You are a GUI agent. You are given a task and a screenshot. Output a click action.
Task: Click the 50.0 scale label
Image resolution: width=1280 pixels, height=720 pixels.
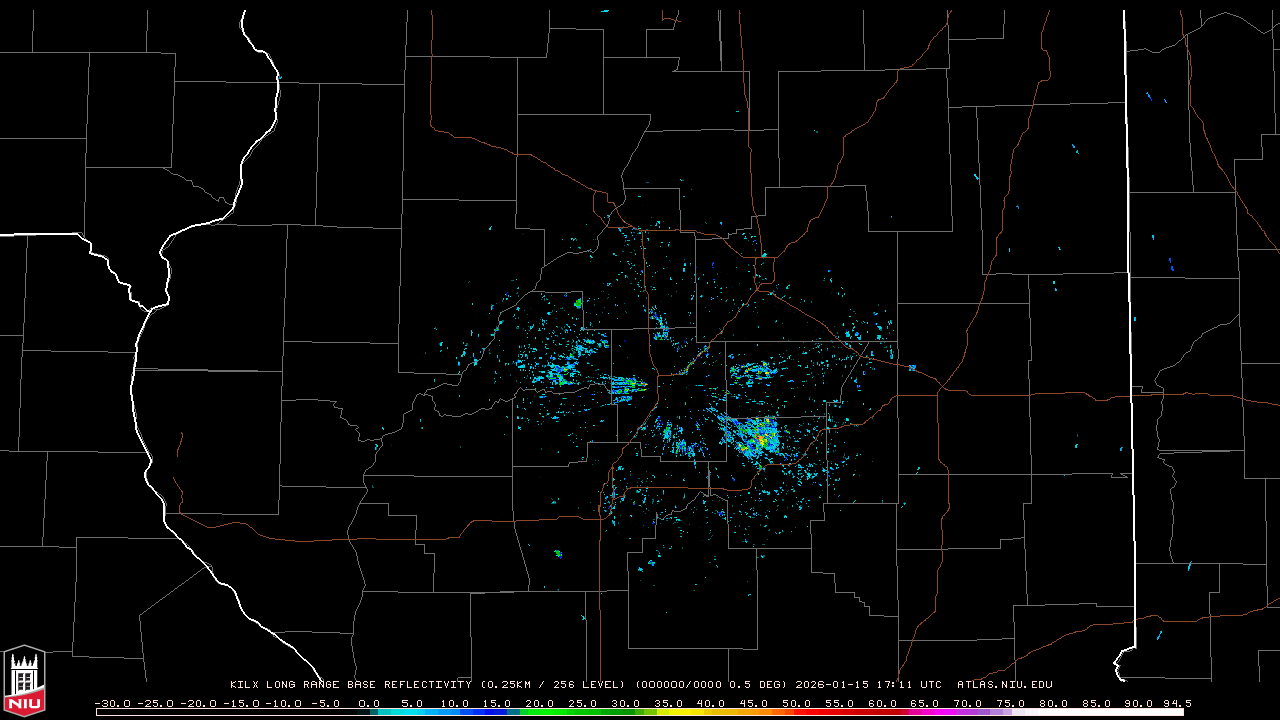pyautogui.click(x=797, y=703)
